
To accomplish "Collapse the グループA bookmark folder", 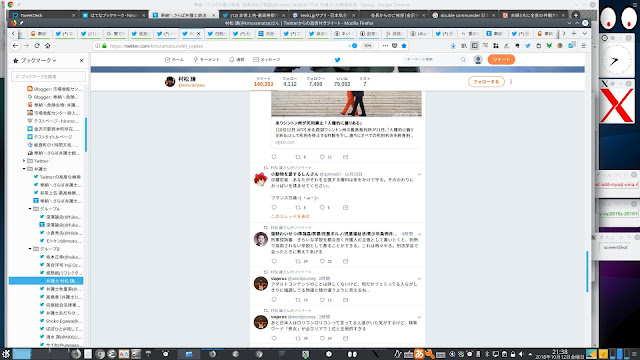I will coord(30,209).
